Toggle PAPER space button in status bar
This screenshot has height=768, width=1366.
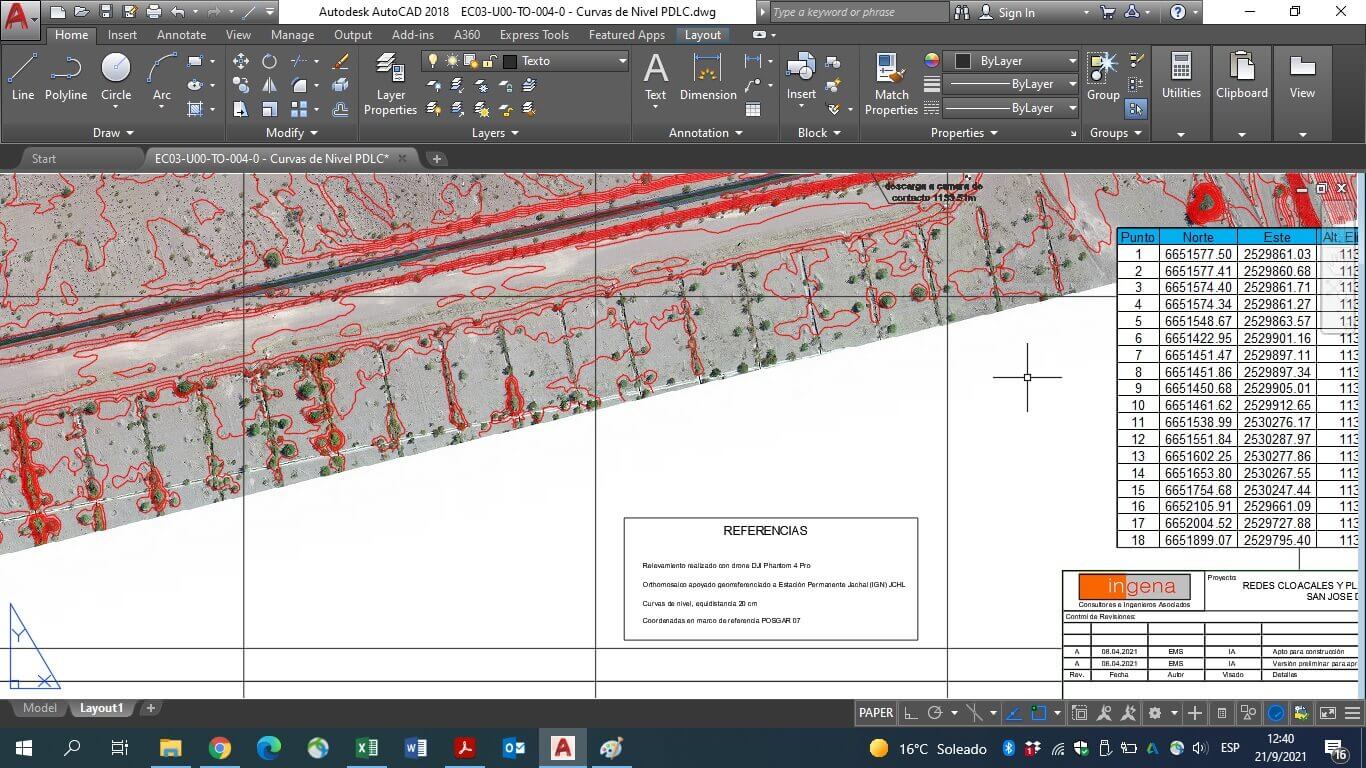tap(876, 713)
